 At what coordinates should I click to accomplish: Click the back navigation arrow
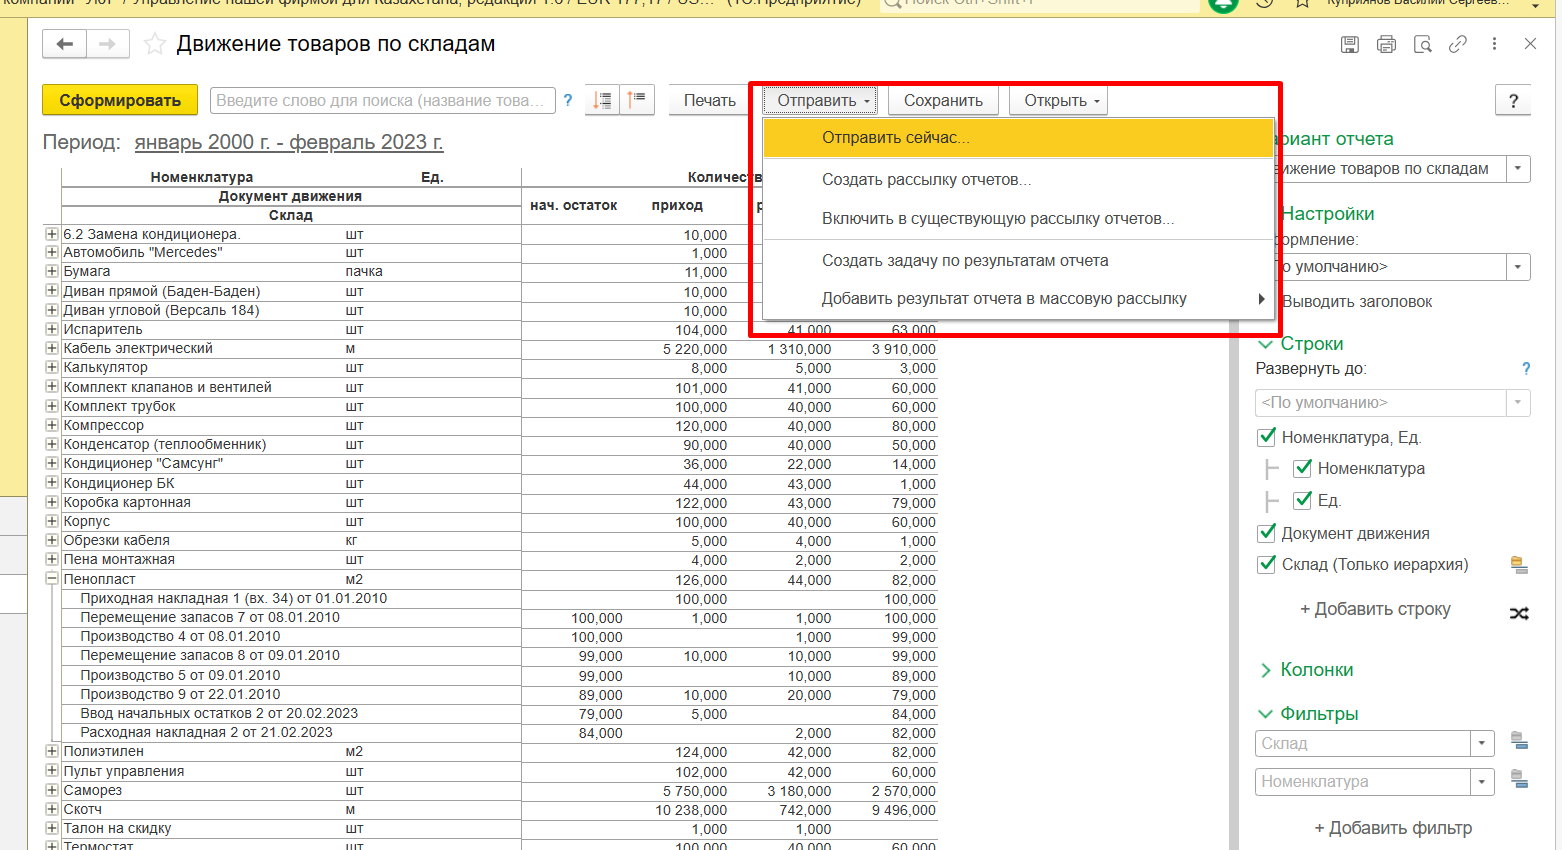[x=64, y=44]
